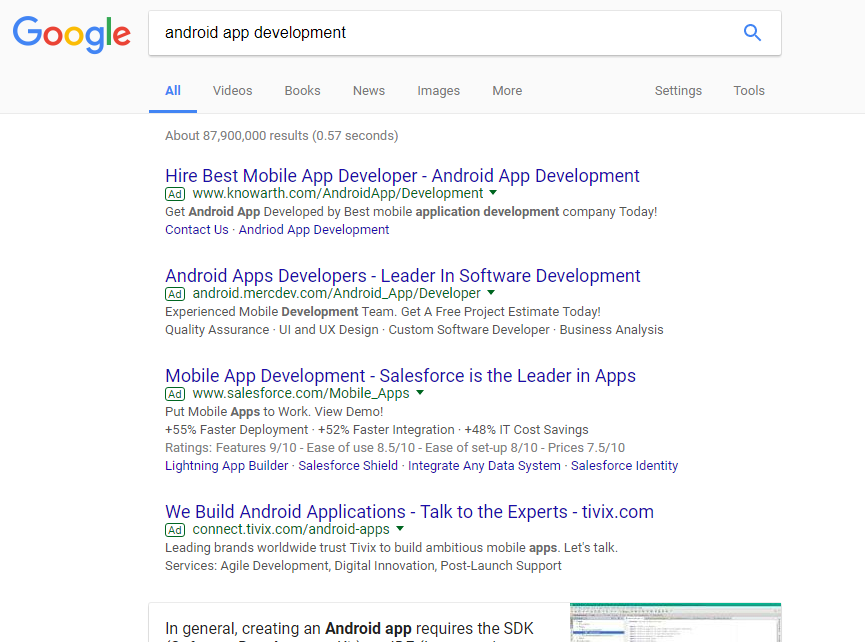Screen dimensions: 865x642
Task: Click the 'Ratings: Features 9/10' line
Action: point(395,447)
